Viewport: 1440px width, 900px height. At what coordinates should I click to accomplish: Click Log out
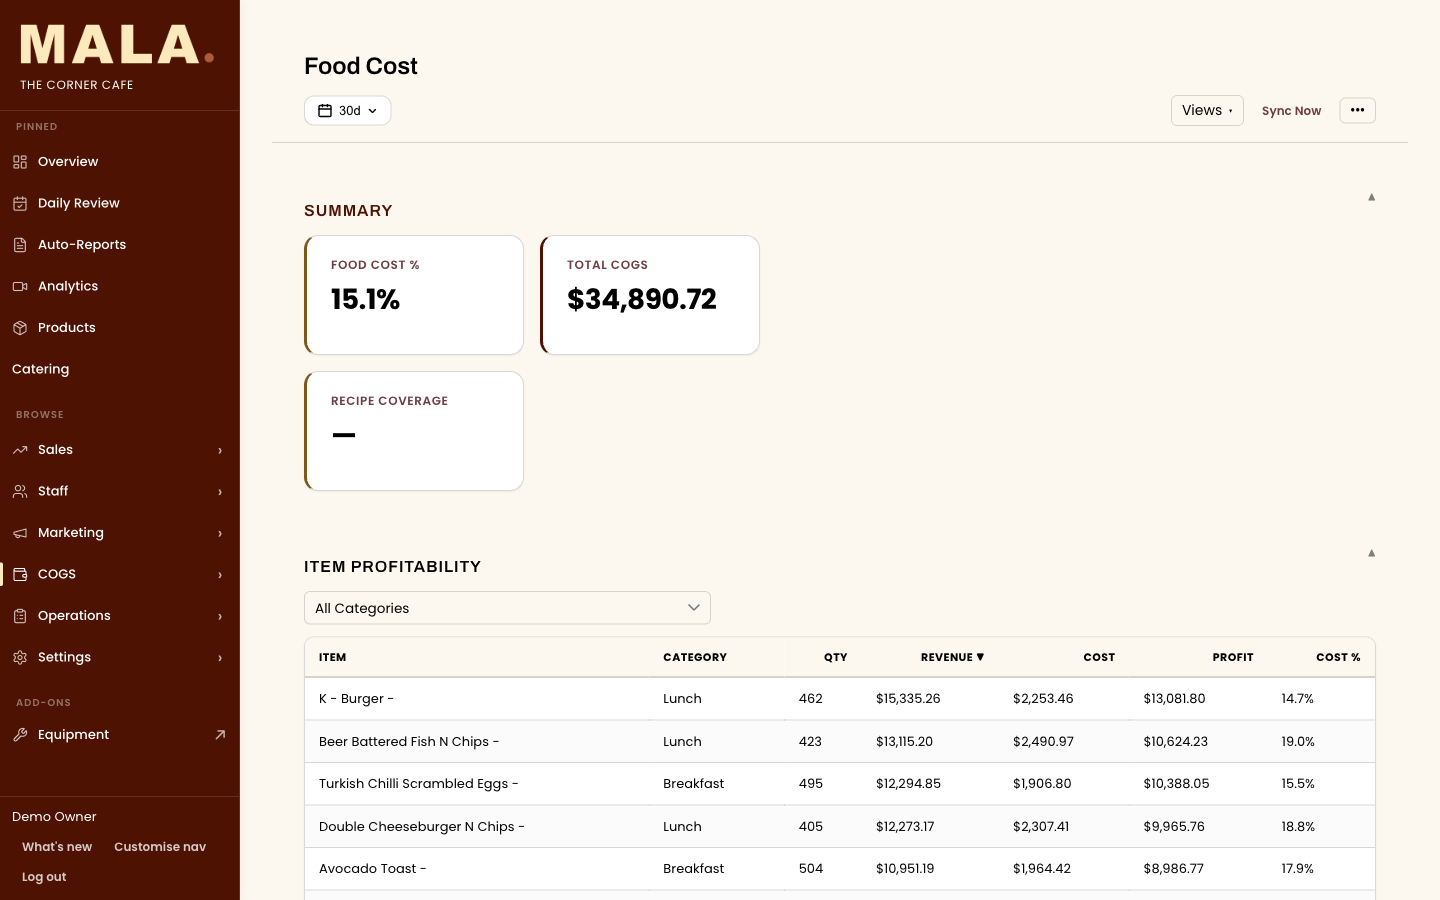44,877
